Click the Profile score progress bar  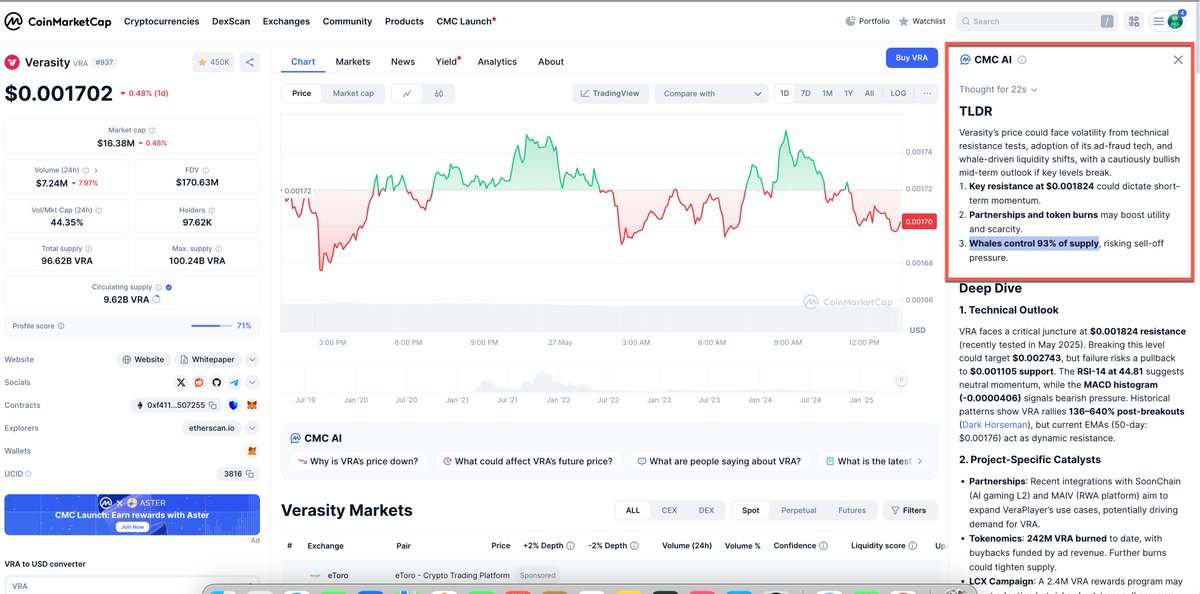tap(211, 326)
